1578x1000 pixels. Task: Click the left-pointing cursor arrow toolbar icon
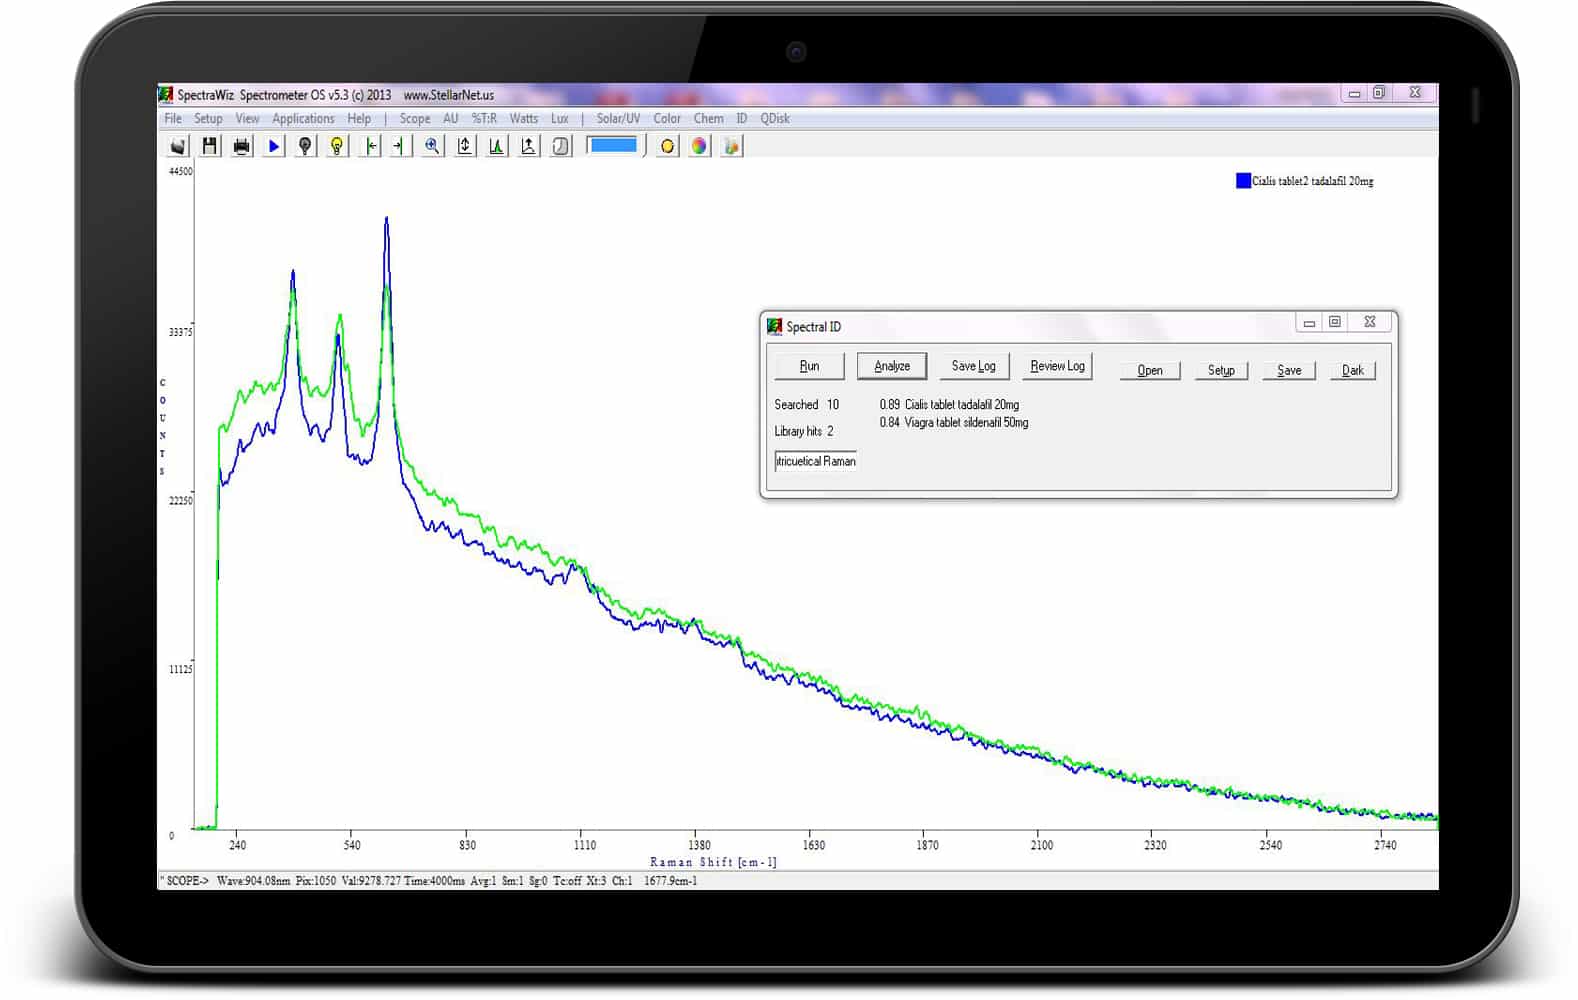(371, 146)
